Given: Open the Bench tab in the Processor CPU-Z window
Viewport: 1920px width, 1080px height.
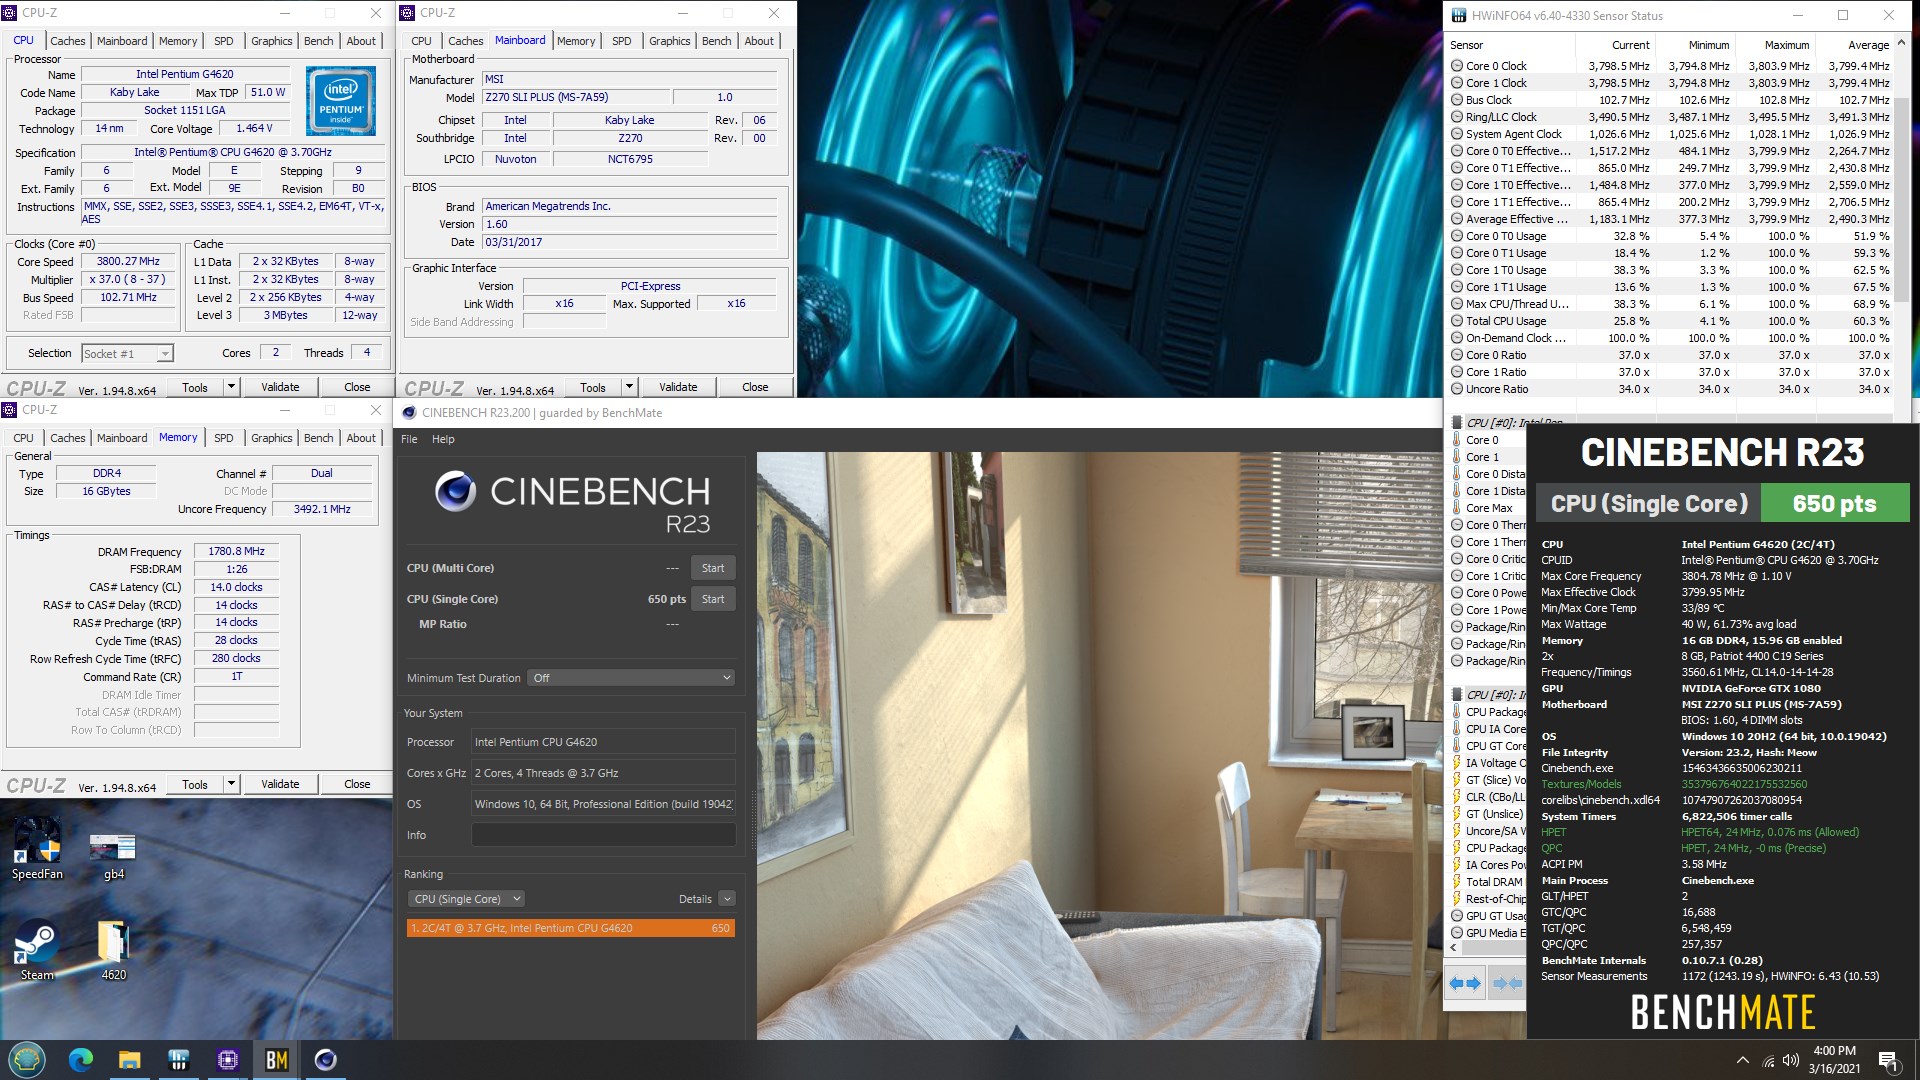Looking at the screenshot, I should point(318,41).
